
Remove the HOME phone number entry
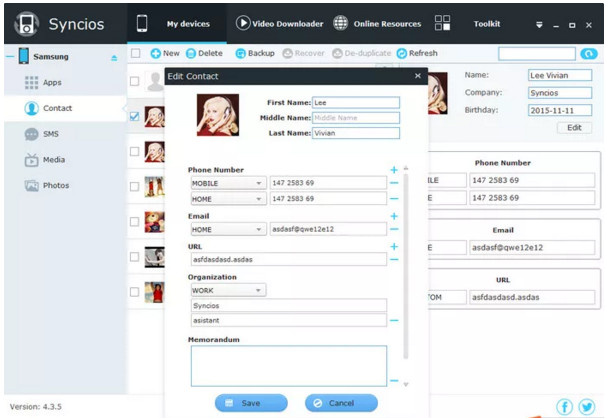coord(394,199)
